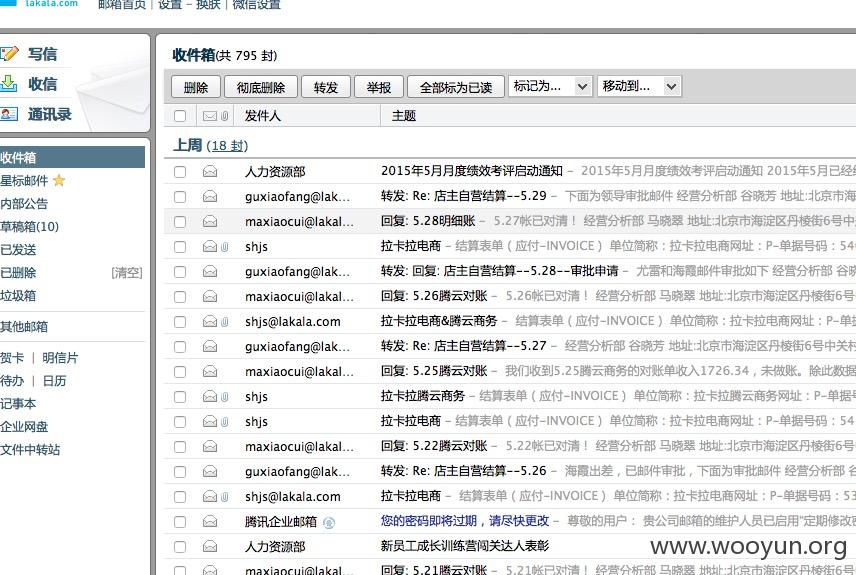The width and height of the screenshot is (856, 575).
Task: Click the envelope icon on the 您的密码即将过期 row
Action: pyautogui.click(x=210, y=521)
